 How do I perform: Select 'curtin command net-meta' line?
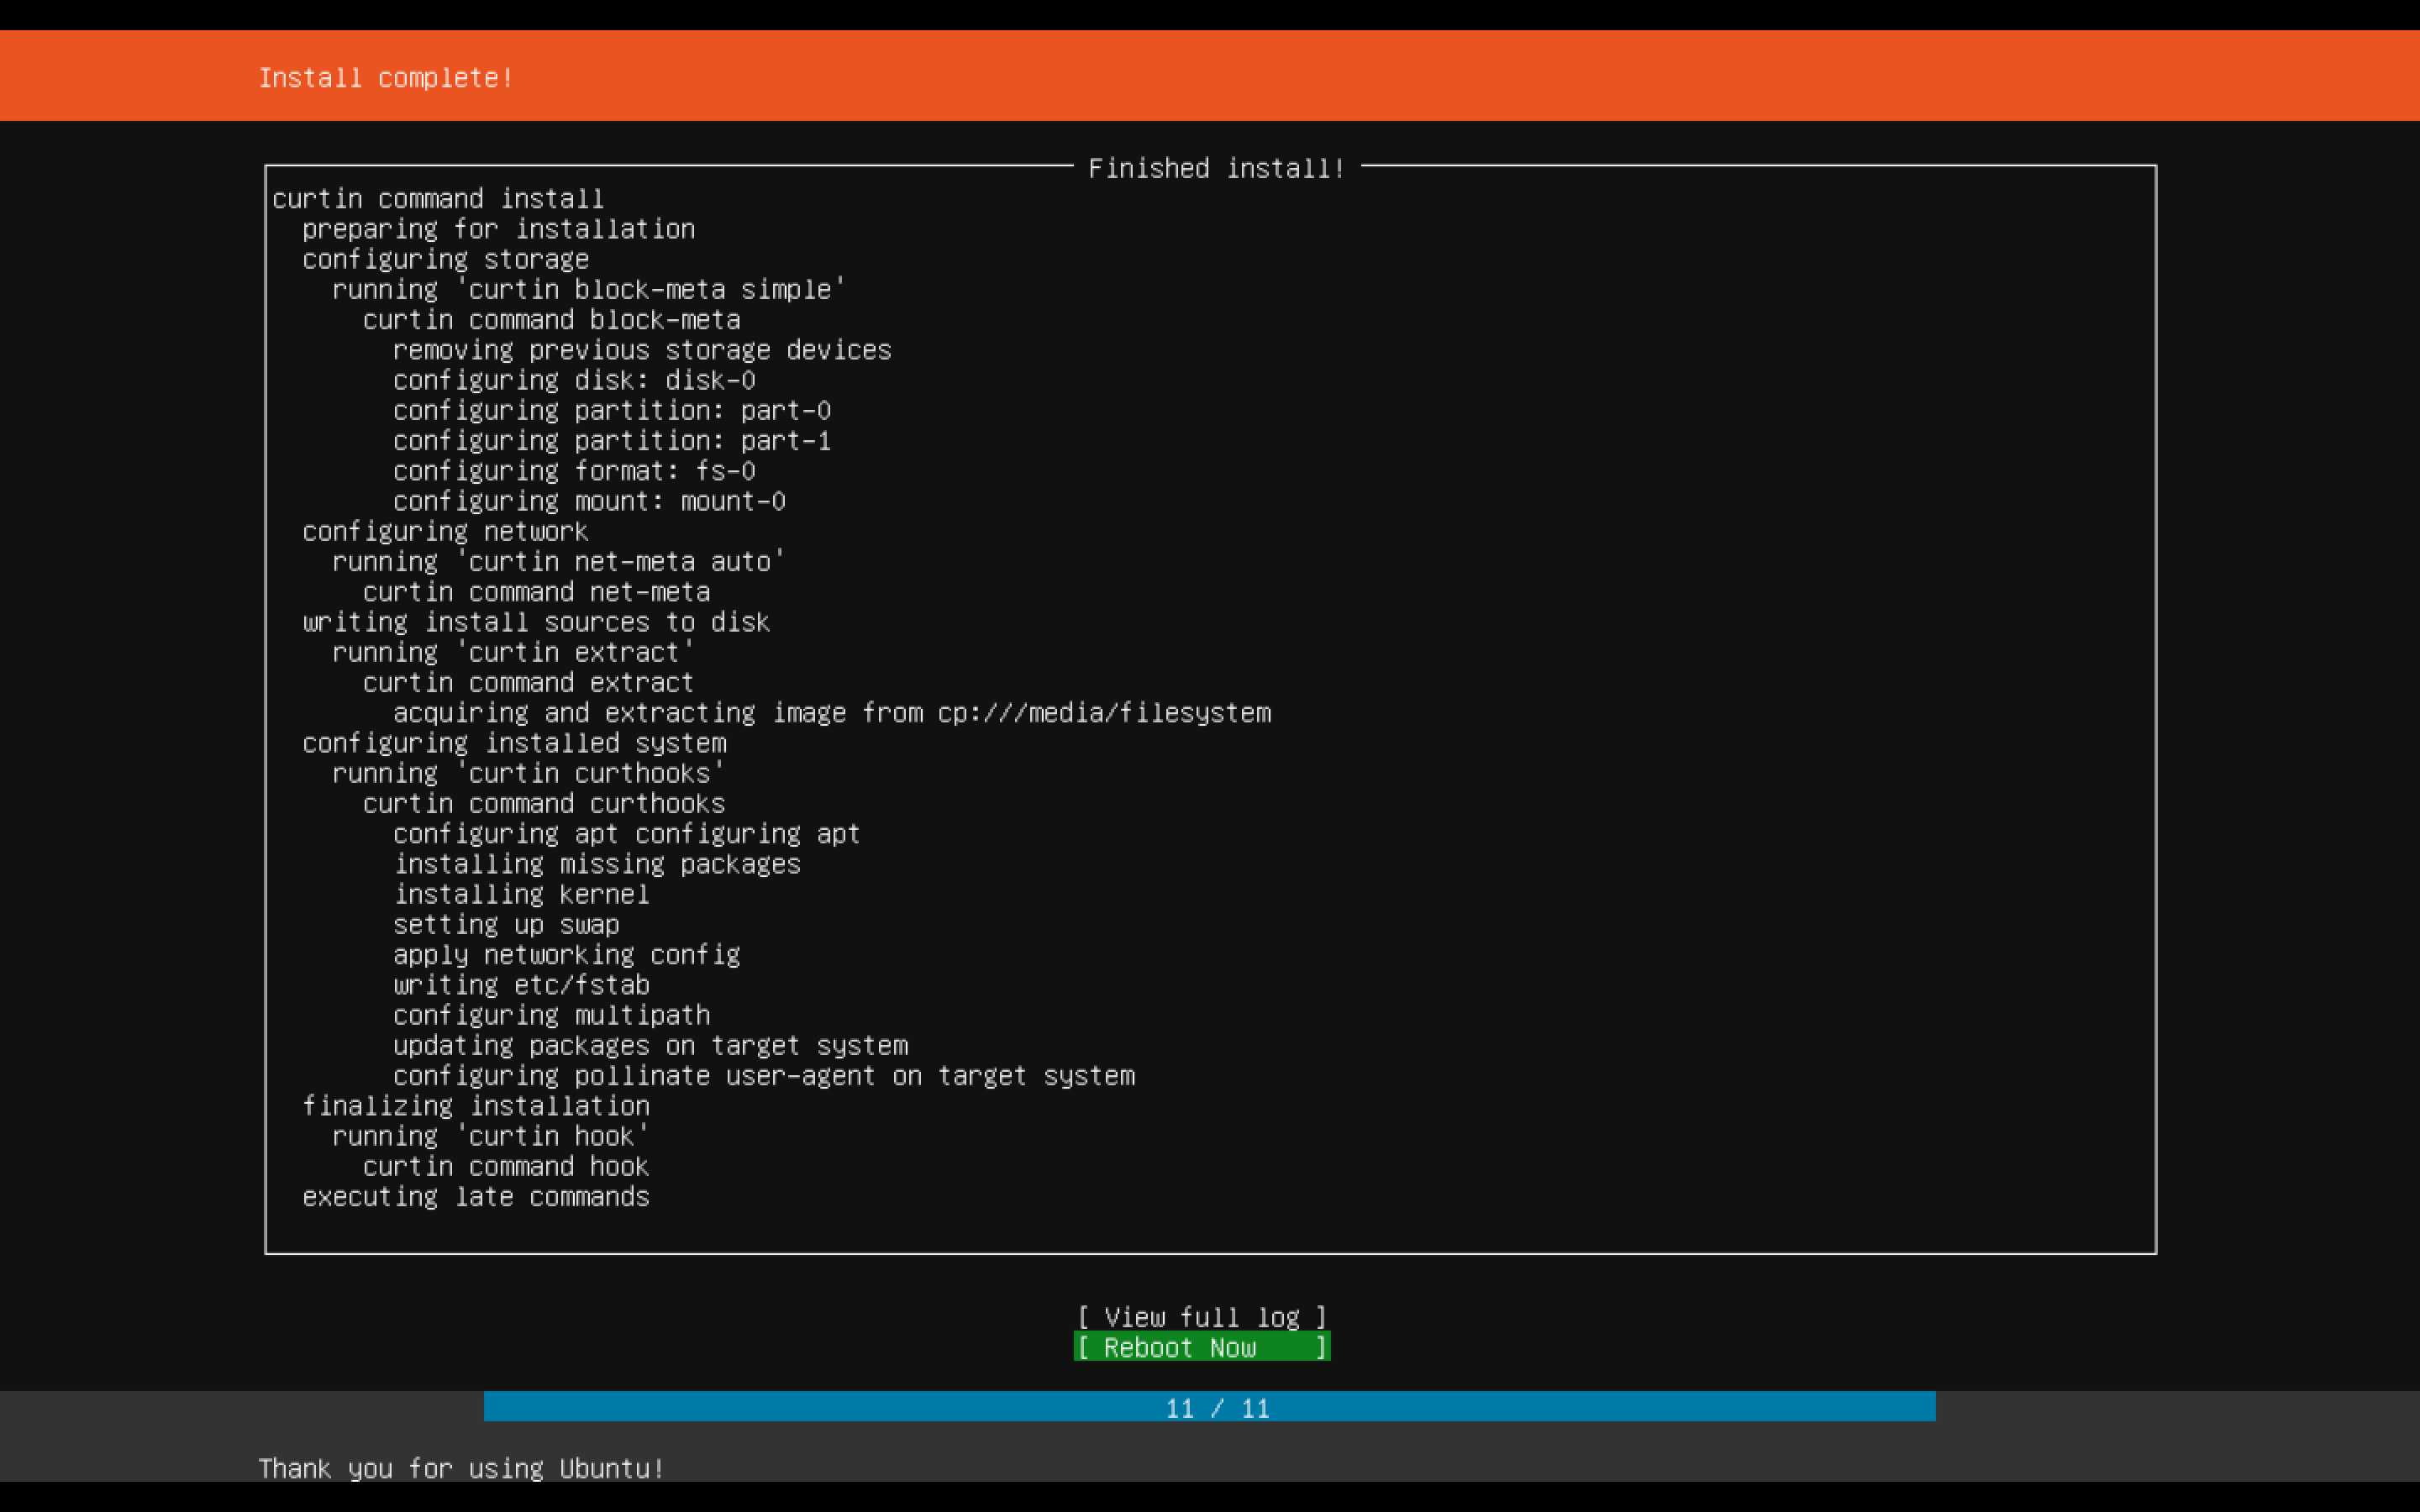pyautogui.click(x=536, y=592)
